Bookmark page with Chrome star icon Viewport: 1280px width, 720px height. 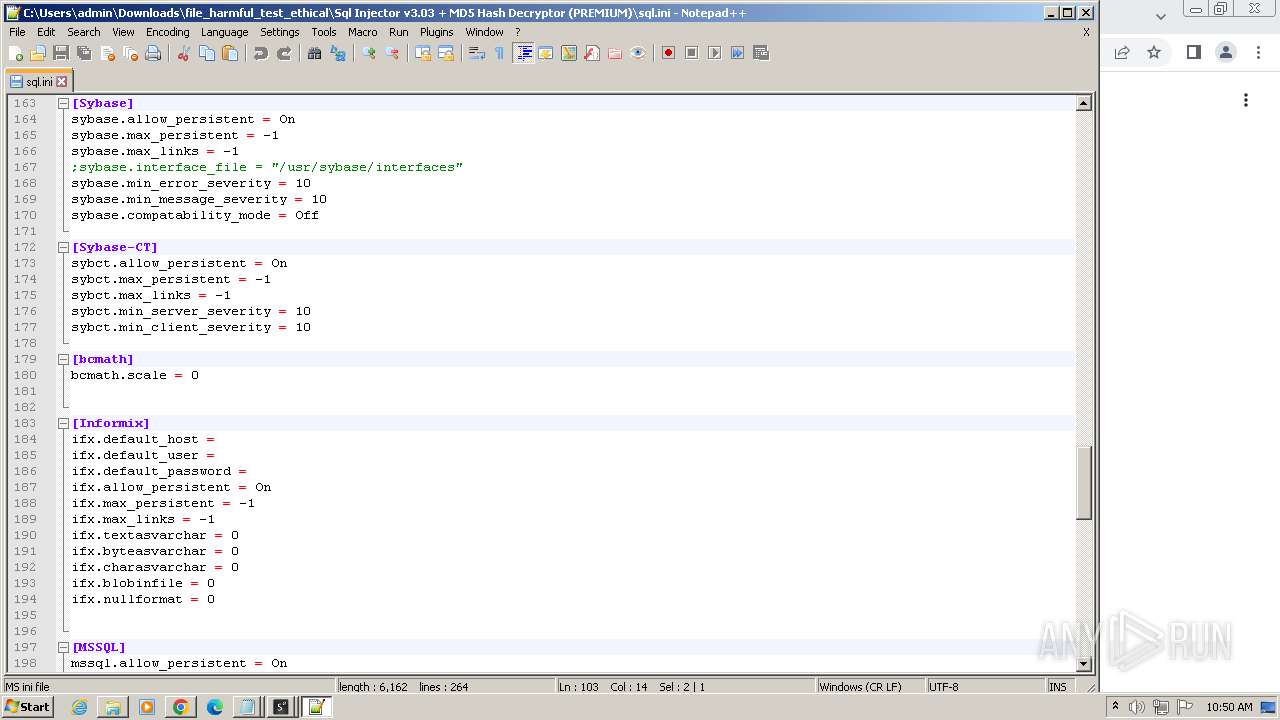click(x=1154, y=53)
